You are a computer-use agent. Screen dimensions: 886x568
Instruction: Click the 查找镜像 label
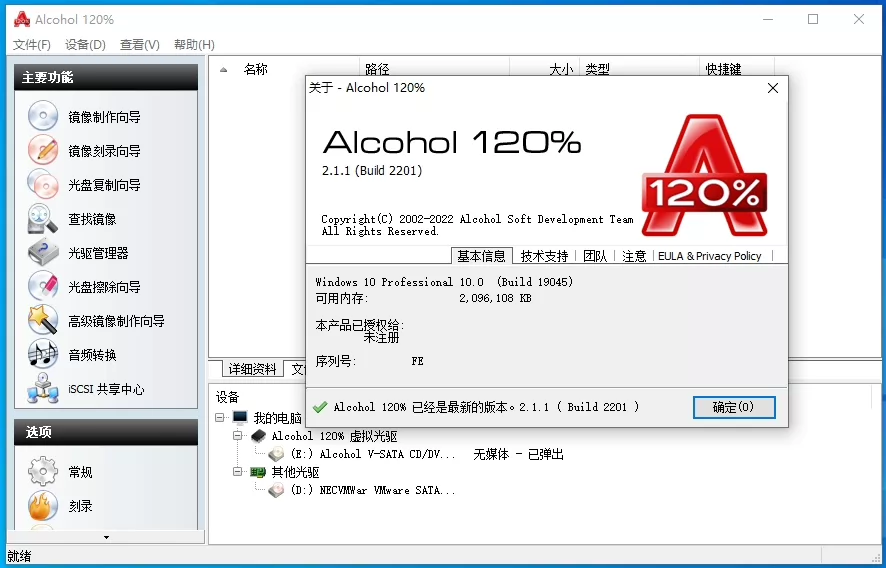click(92, 219)
